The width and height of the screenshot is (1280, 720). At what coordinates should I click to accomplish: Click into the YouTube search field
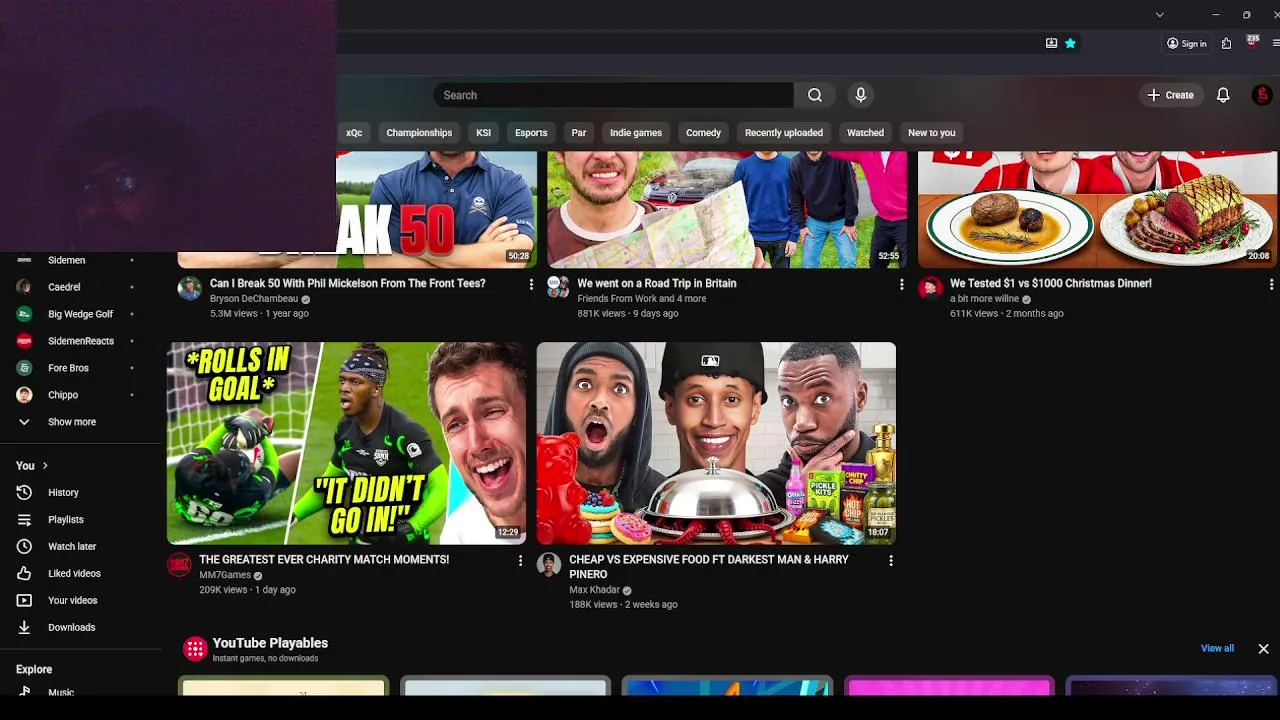coord(614,95)
